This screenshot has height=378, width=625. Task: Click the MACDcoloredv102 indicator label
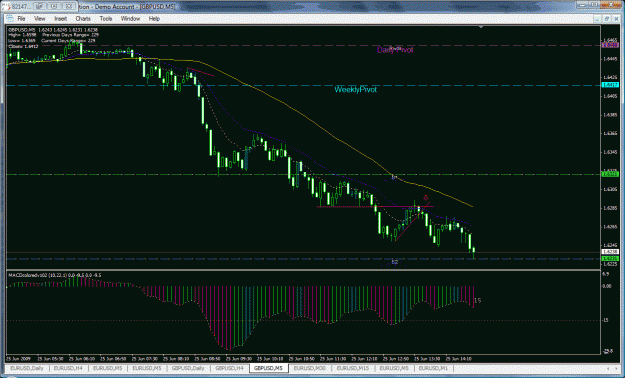(55, 275)
